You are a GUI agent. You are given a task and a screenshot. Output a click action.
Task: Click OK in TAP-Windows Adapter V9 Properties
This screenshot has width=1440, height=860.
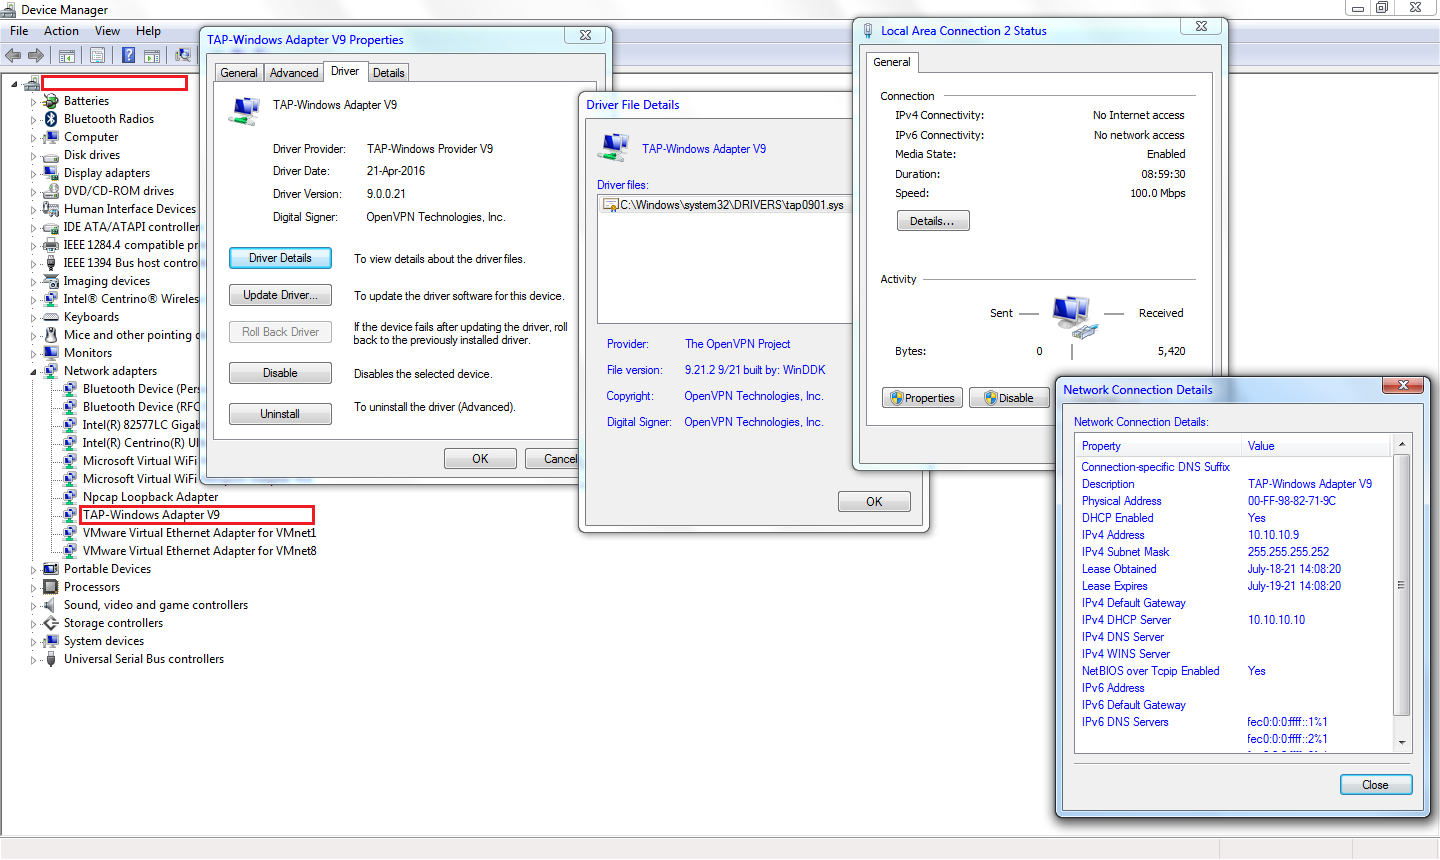[480, 459]
